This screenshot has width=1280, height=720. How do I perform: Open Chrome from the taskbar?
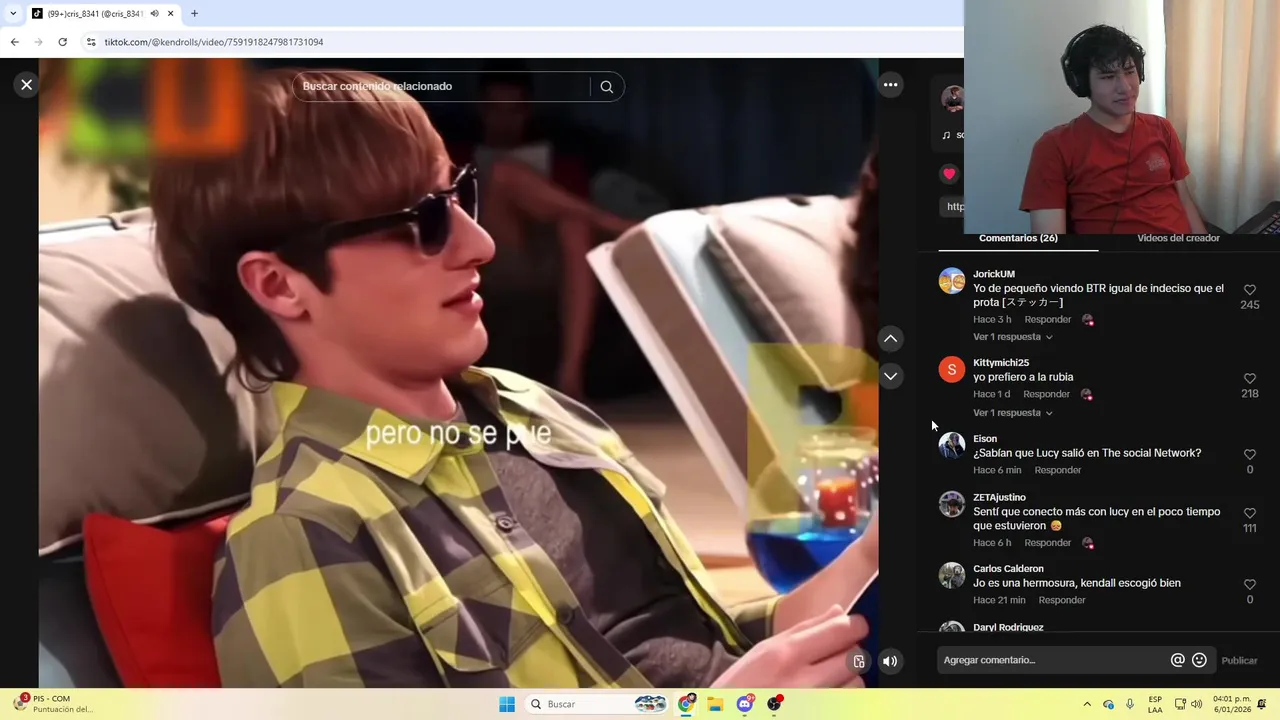(686, 704)
